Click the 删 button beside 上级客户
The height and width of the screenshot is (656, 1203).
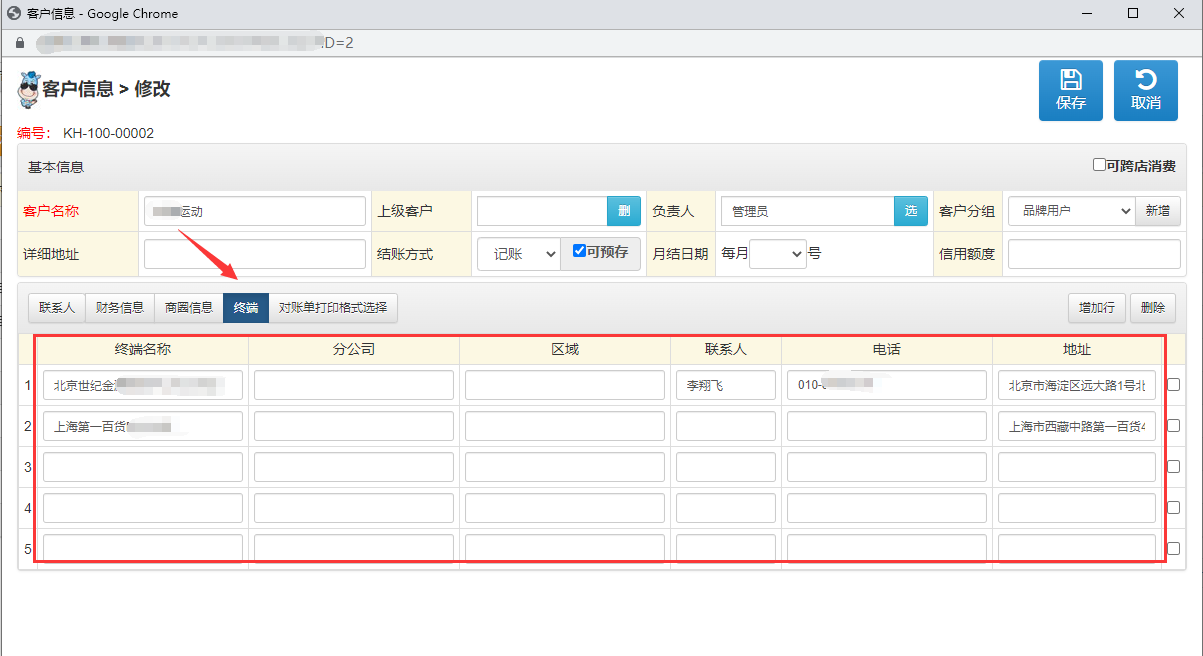624,211
